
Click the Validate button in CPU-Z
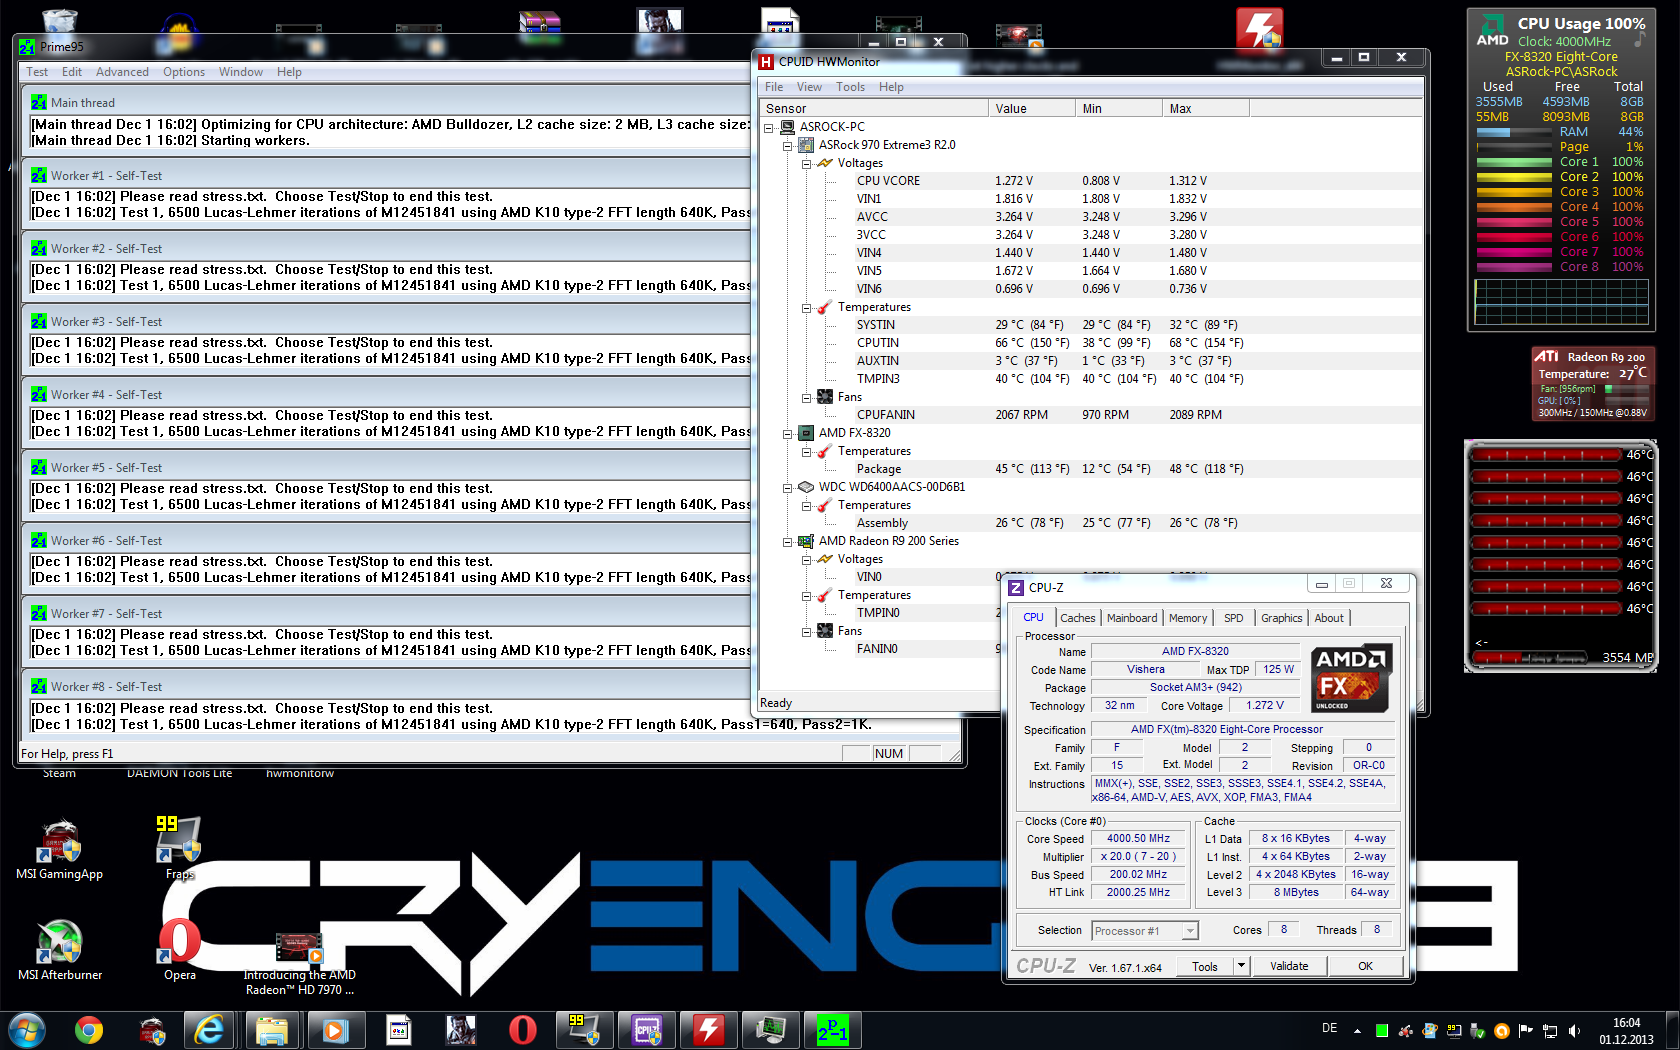pos(1289,966)
